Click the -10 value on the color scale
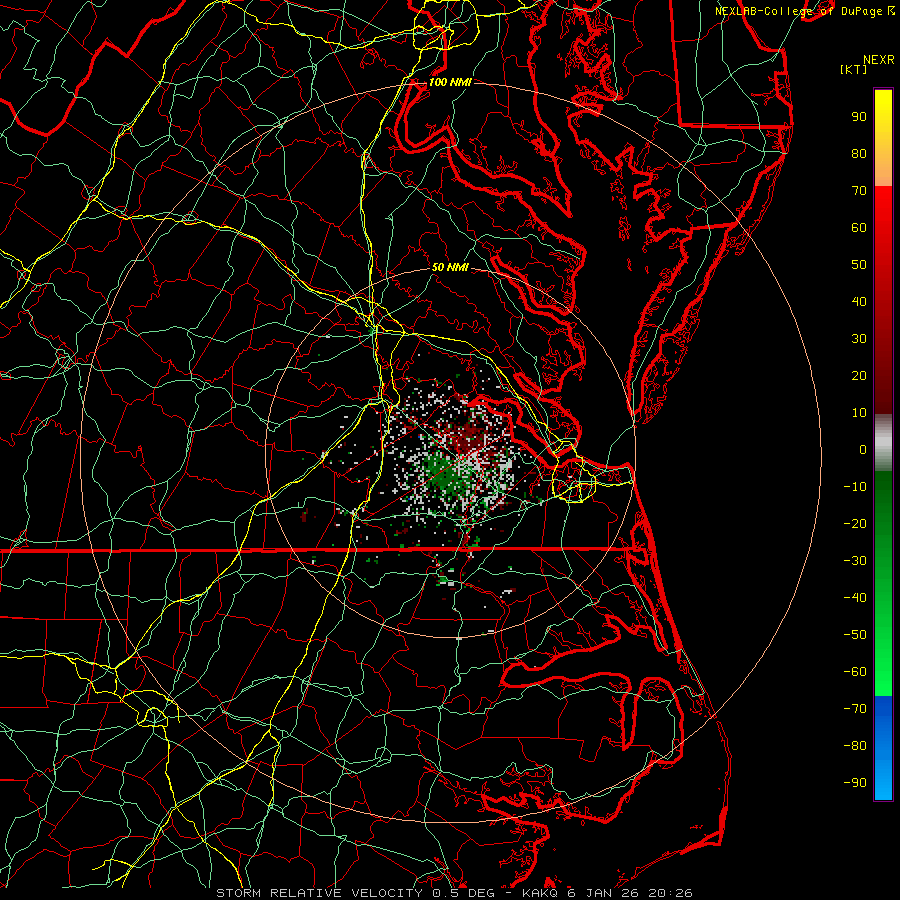The width and height of the screenshot is (900, 900). pyautogui.click(x=855, y=487)
